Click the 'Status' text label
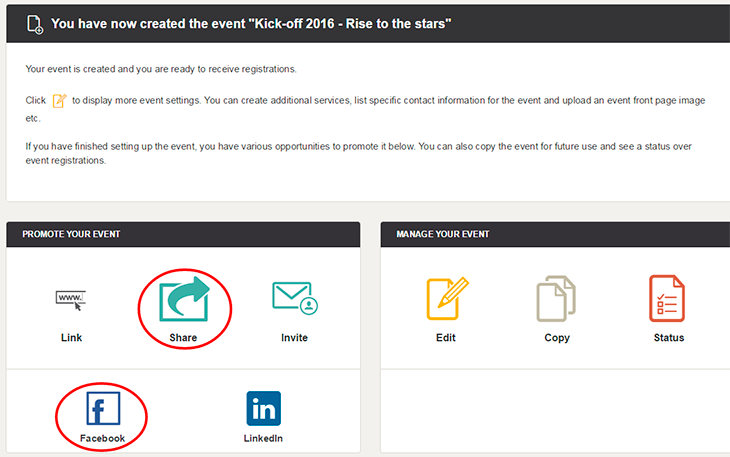 (669, 338)
